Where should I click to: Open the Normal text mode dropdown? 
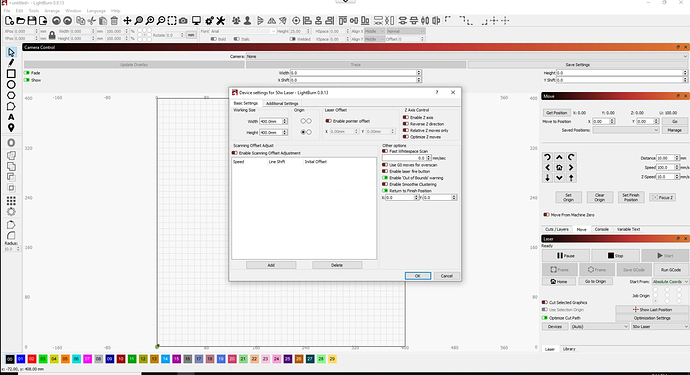tap(405, 31)
